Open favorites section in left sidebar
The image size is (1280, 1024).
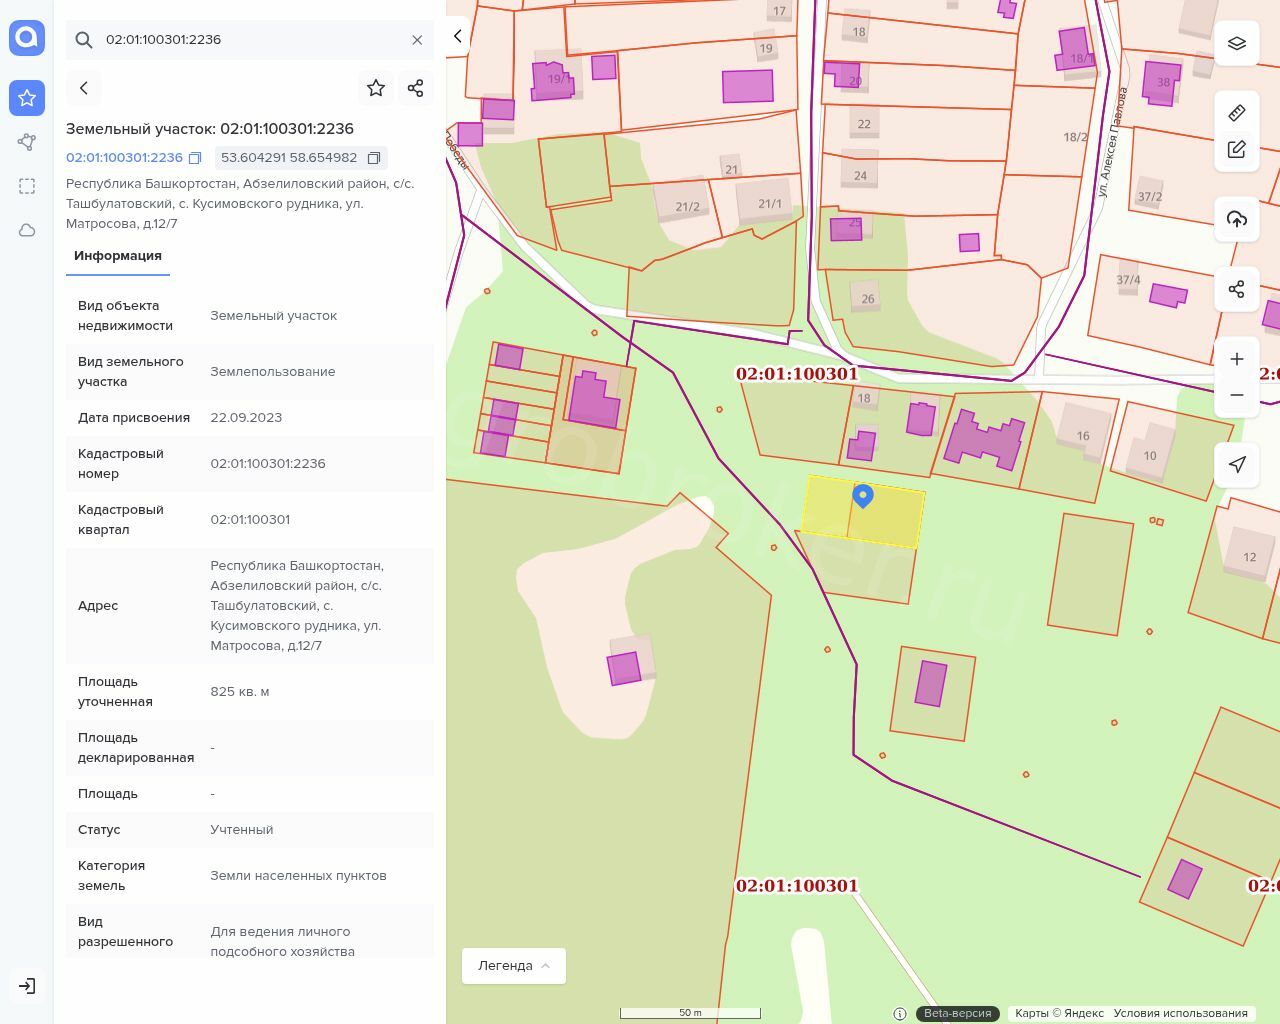point(27,98)
